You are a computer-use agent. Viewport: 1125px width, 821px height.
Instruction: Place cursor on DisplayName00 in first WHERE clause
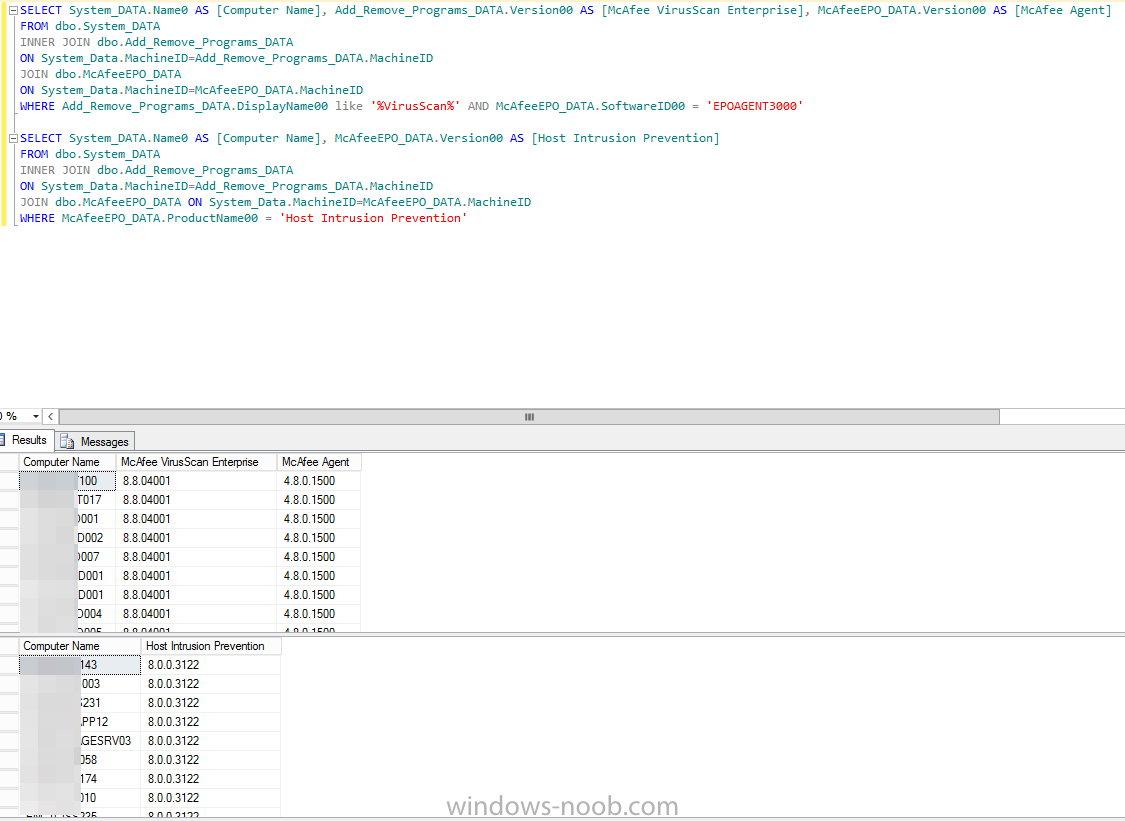coord(283,106)
